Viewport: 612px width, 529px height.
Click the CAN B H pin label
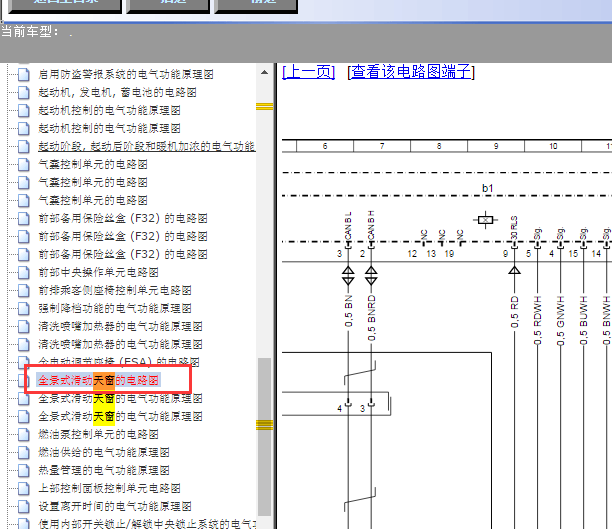[x=371, y=225]
